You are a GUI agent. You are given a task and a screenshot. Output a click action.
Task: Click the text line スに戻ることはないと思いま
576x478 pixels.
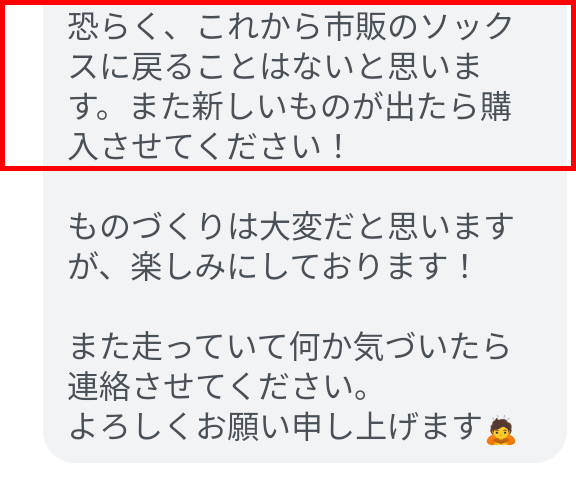275,67
